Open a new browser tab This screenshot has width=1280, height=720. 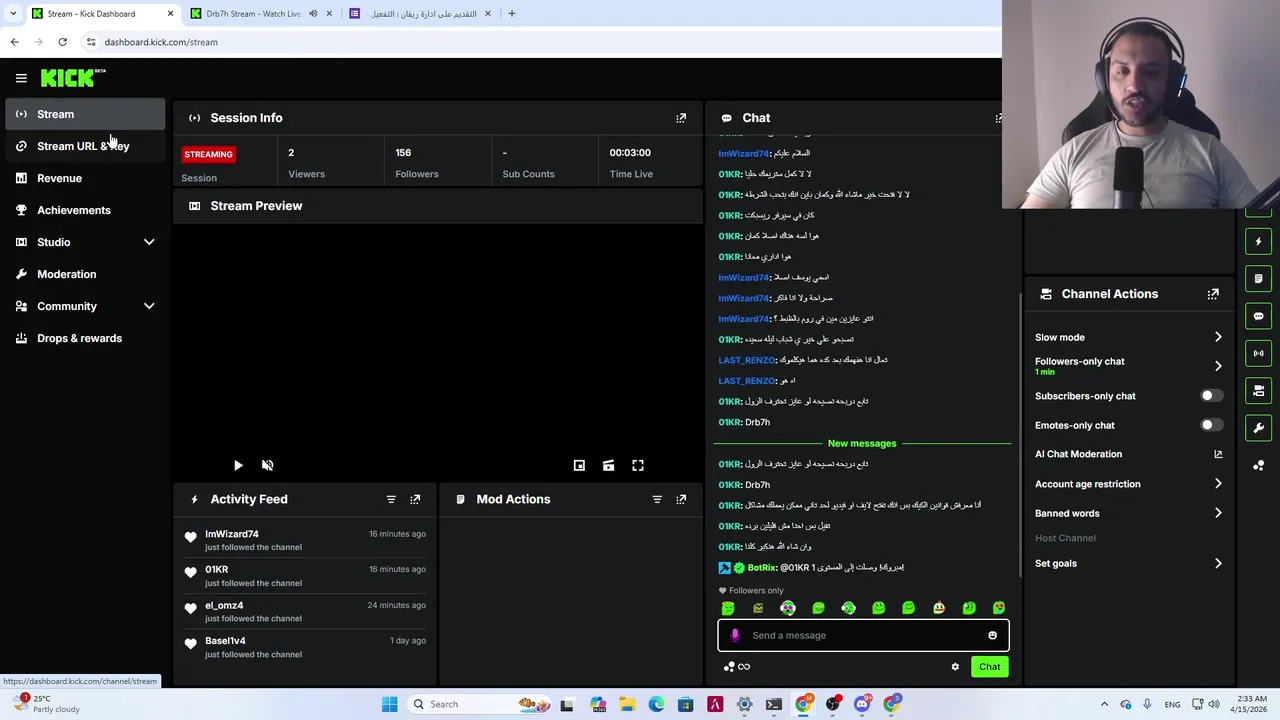pos(512,14)
